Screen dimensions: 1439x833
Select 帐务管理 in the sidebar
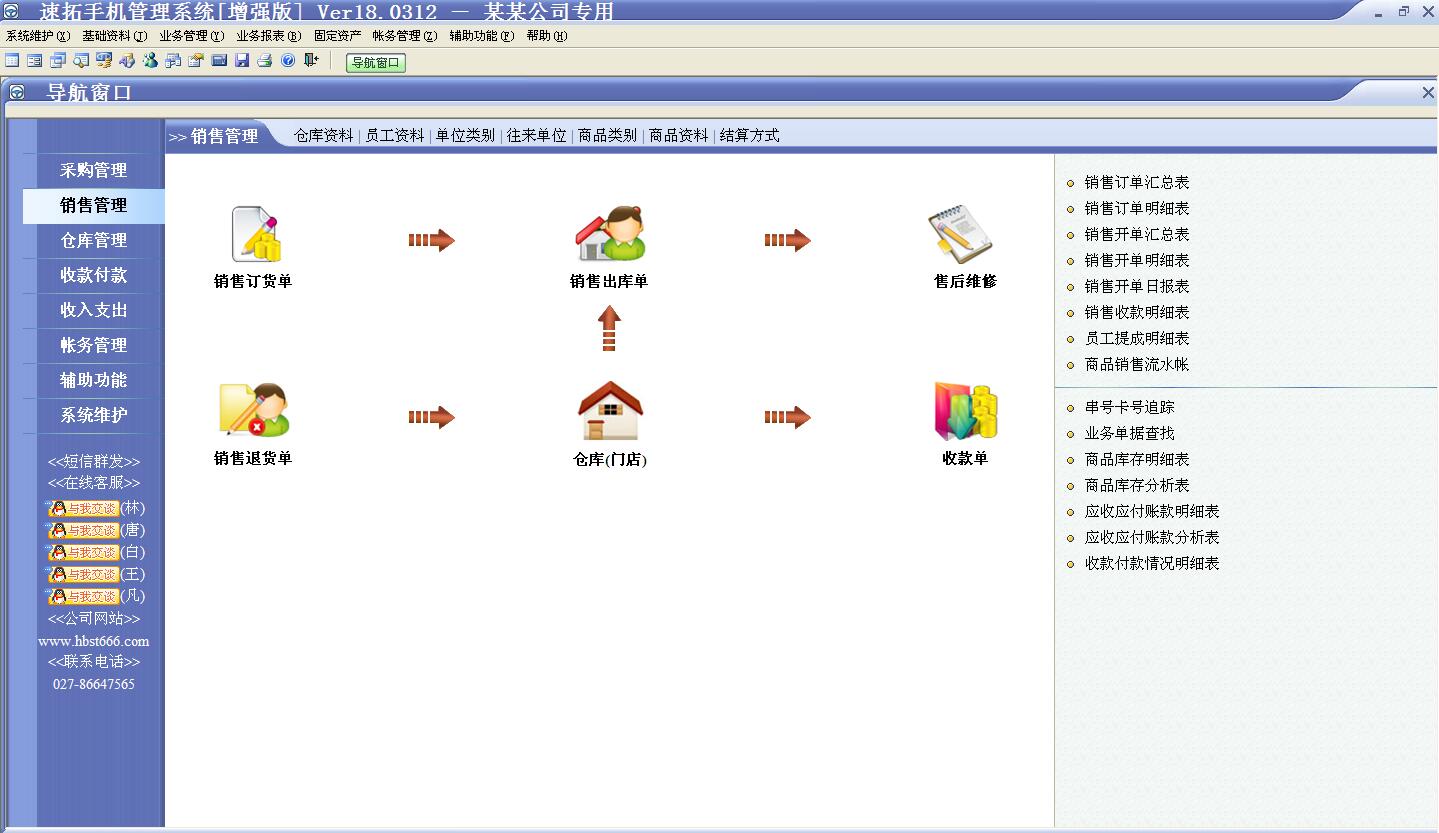(x=94, y=345)
